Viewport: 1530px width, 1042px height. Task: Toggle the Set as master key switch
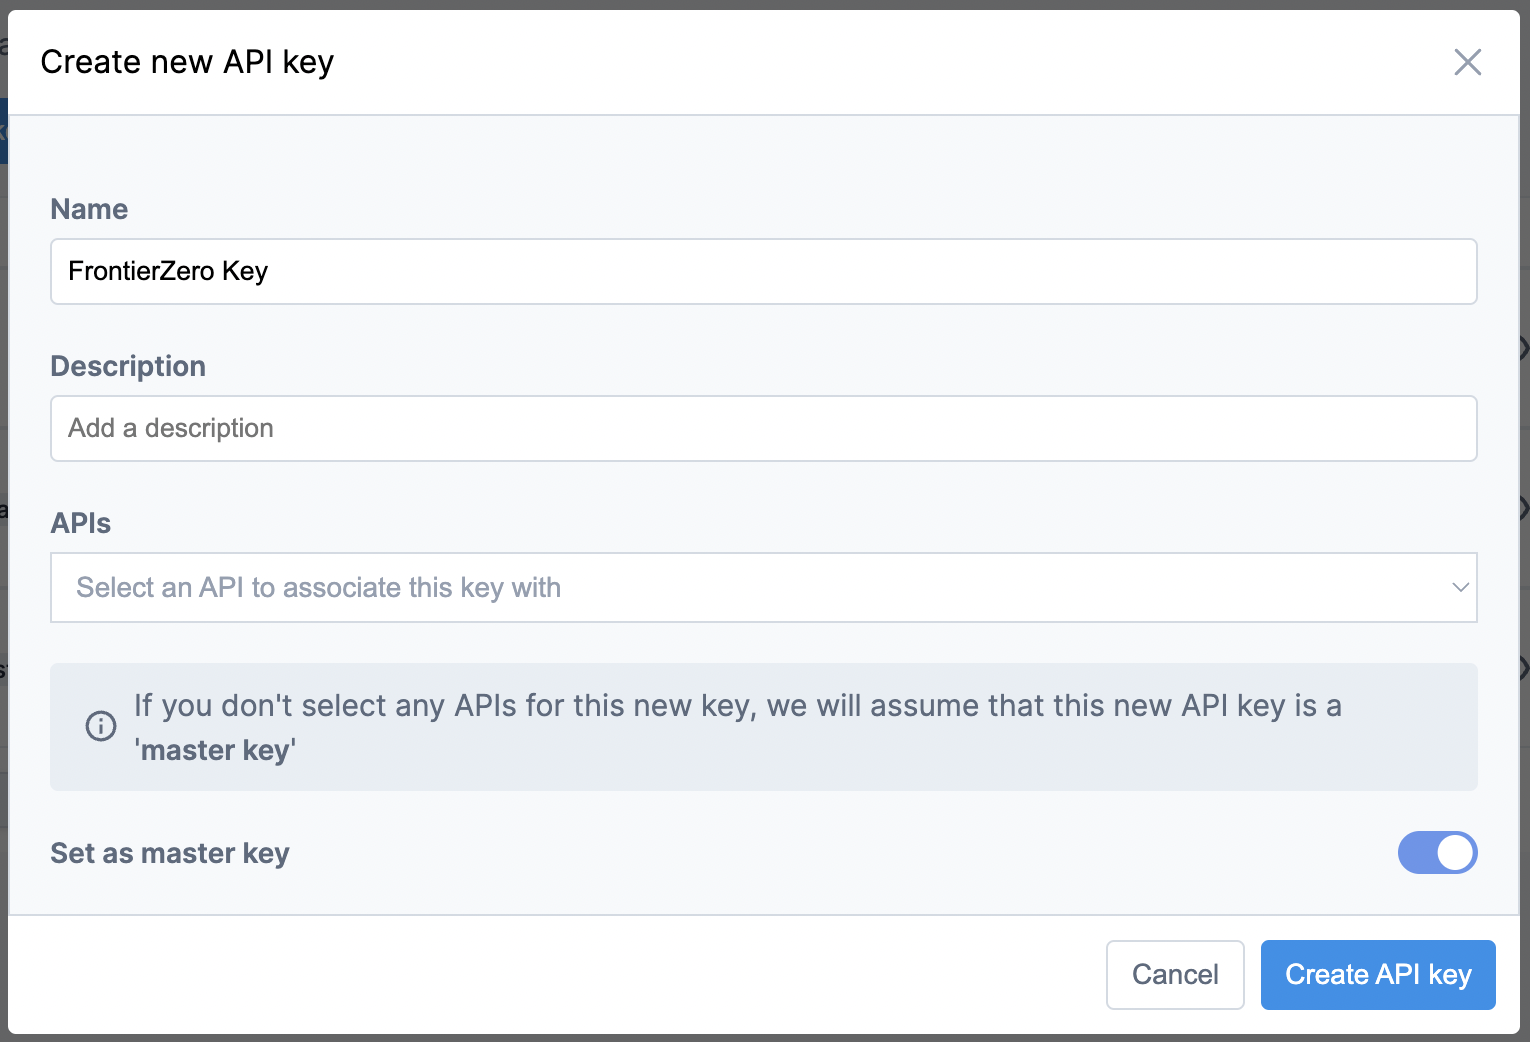pyautogui.click(x=1437, y=853)
